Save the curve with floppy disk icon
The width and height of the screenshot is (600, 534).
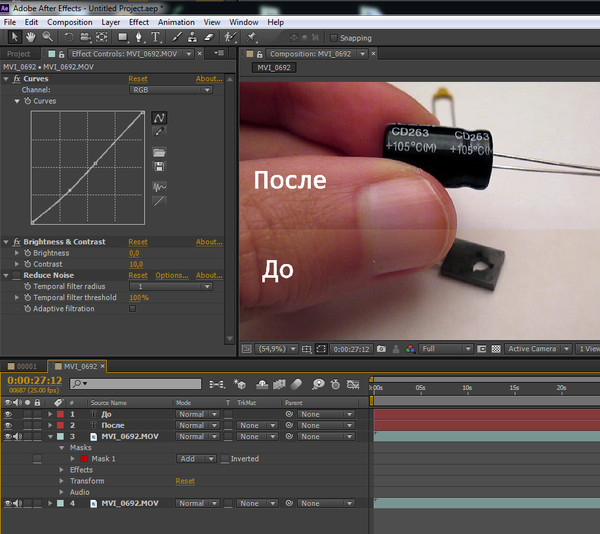point(159,167)
